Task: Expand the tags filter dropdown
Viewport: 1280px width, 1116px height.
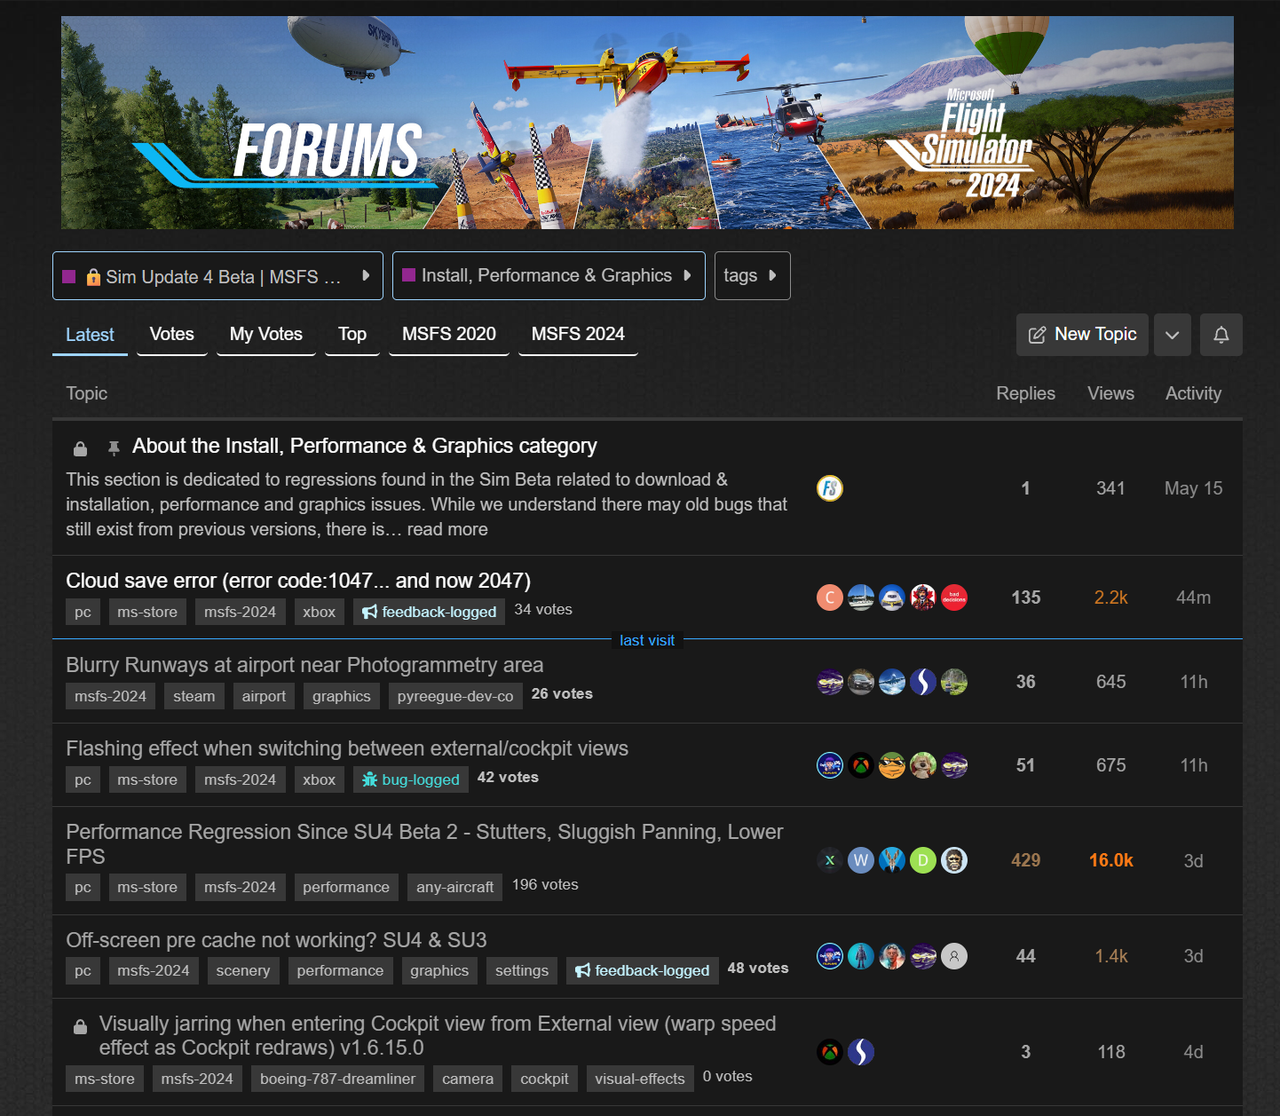Action: coord(752,276)
